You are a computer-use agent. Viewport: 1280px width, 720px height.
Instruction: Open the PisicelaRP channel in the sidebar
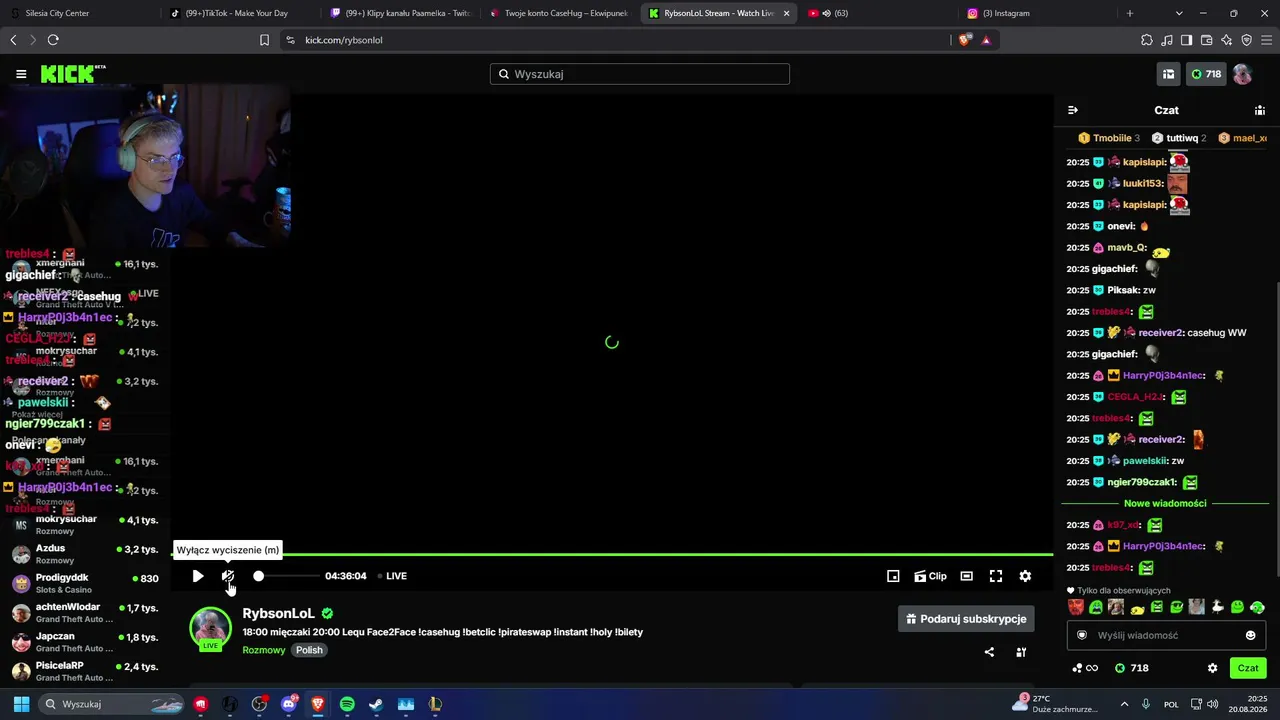(x=85, y=671)
